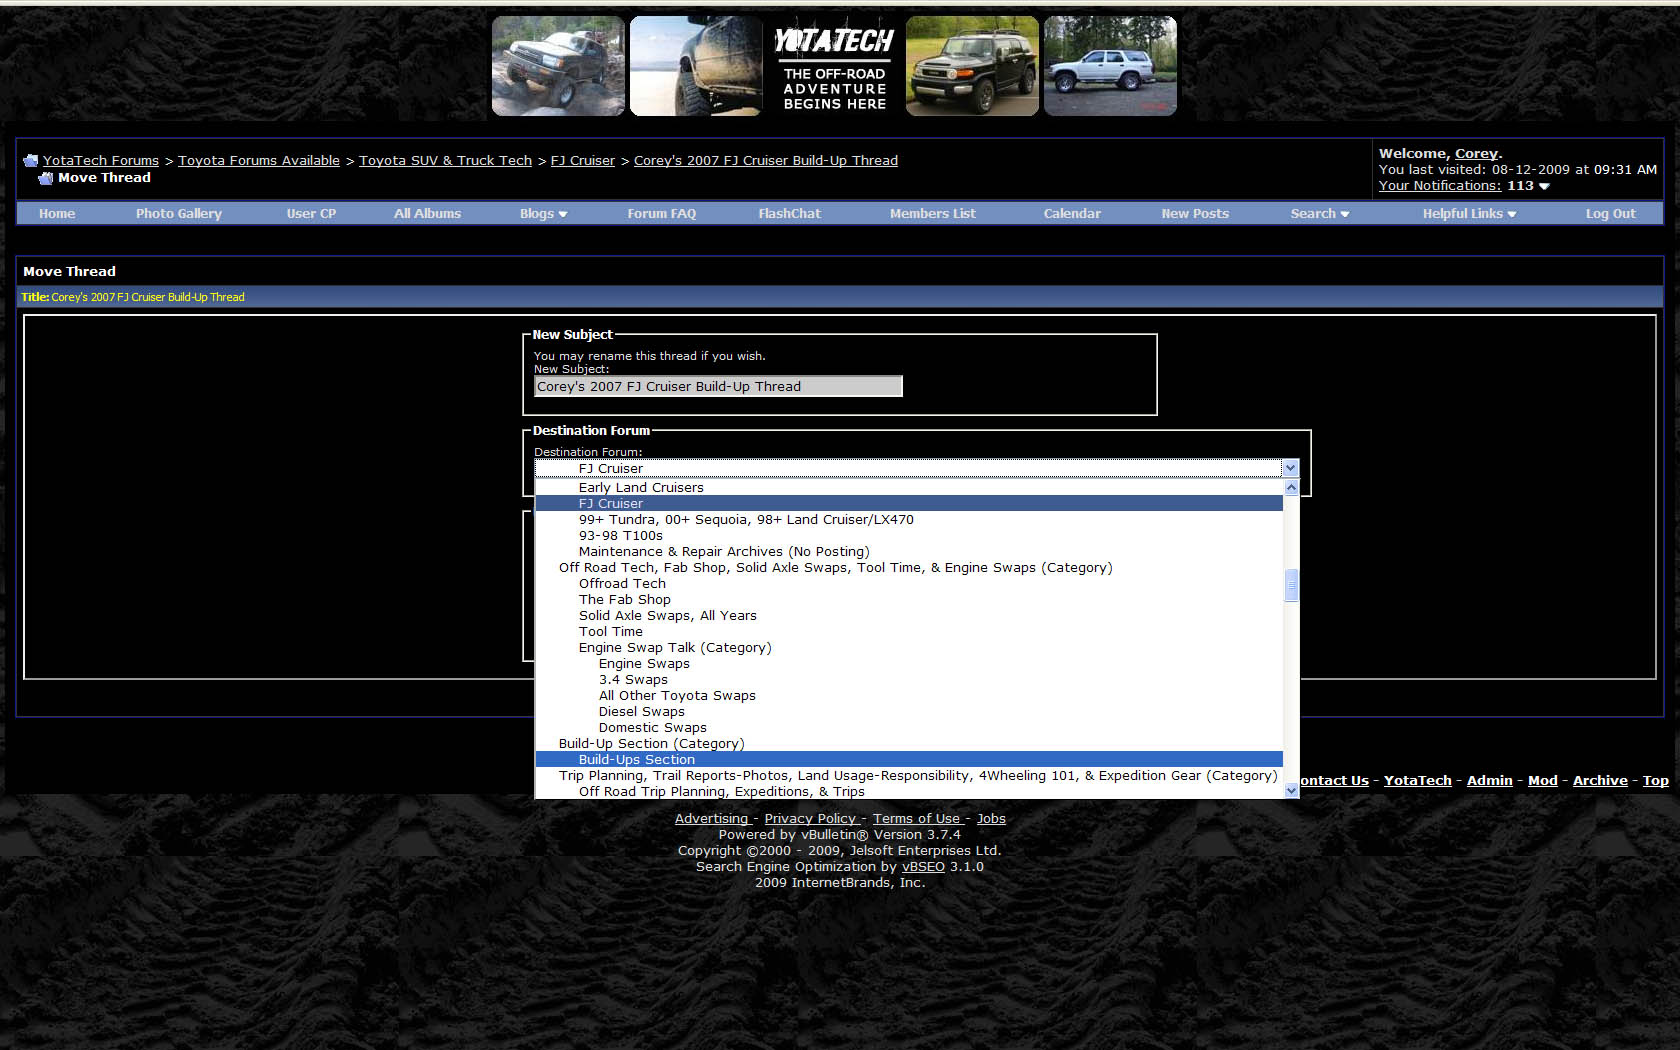This screenshot has height=1050, width=1680.
Task: Select Build-Up Section (Category) option
Action: (909, 744)
